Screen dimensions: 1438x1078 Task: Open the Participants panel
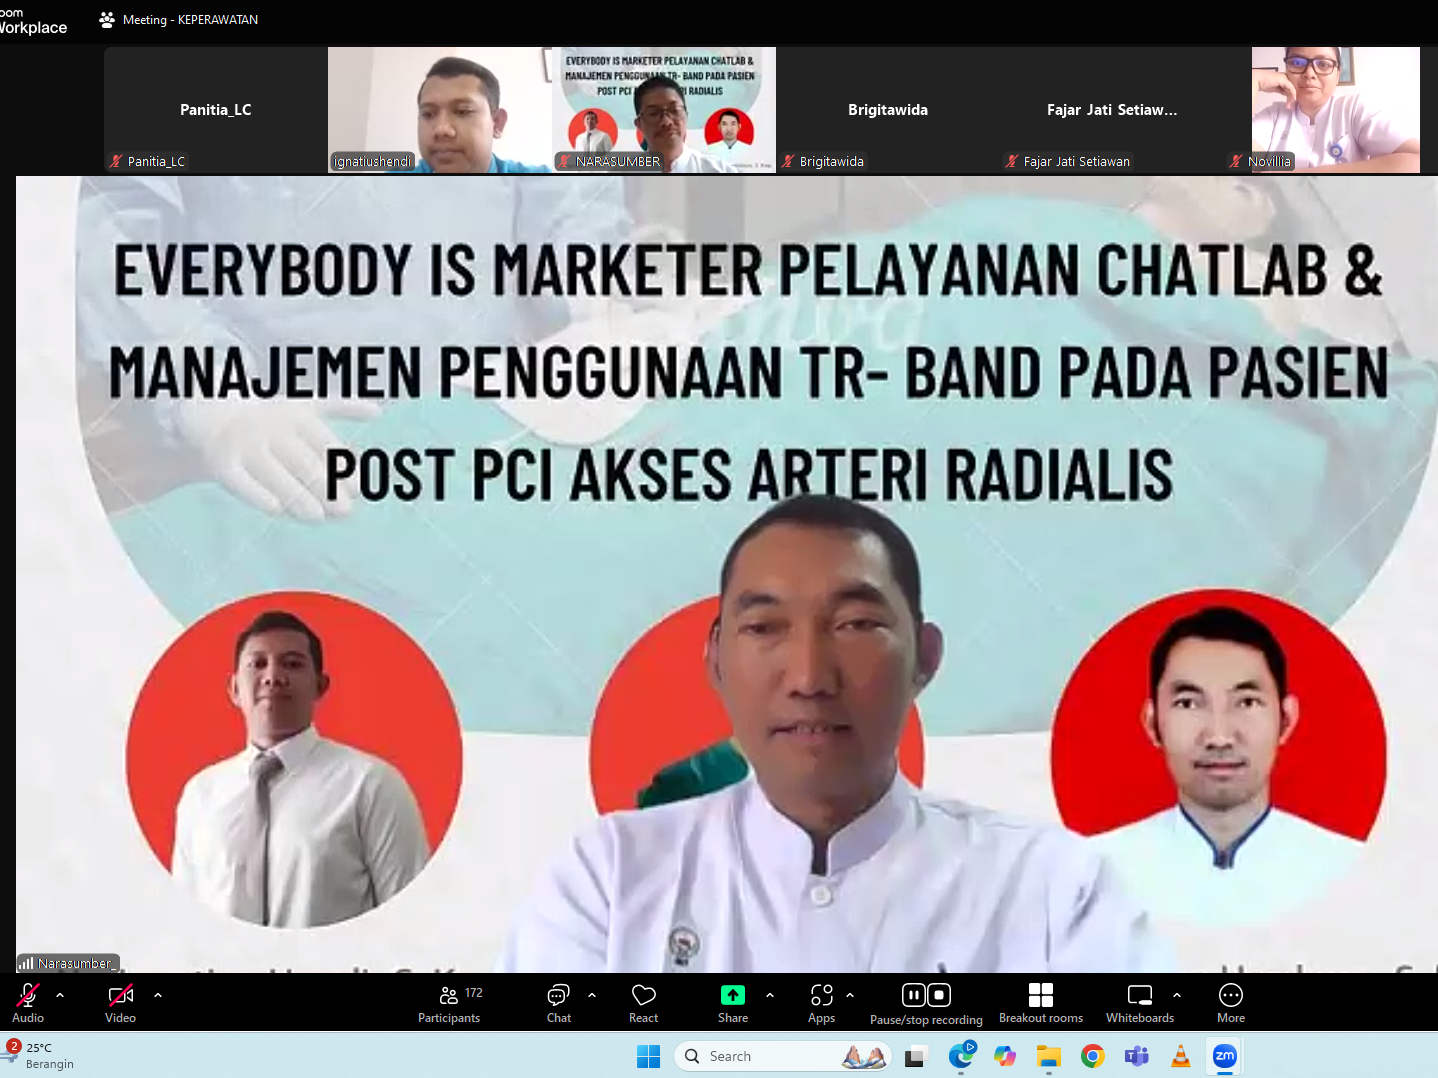[x=449, y=1003]
